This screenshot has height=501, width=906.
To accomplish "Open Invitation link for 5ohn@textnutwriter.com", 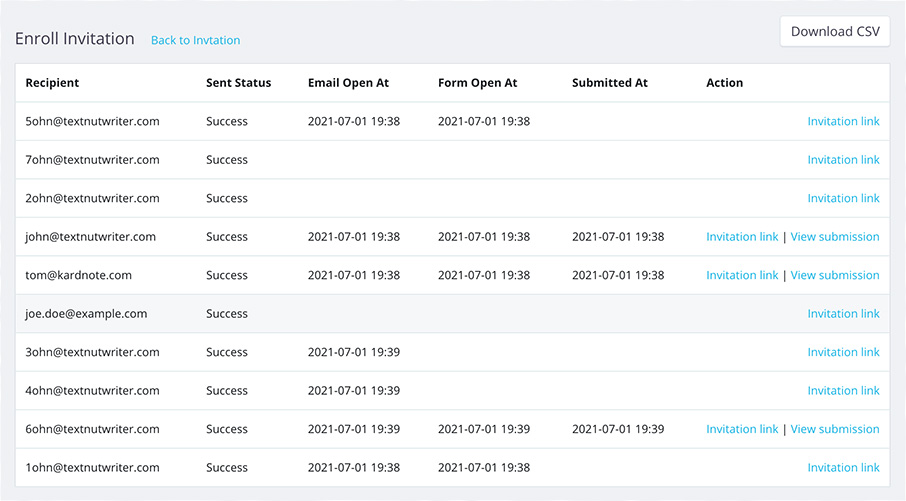I will (x=843, y=121).
